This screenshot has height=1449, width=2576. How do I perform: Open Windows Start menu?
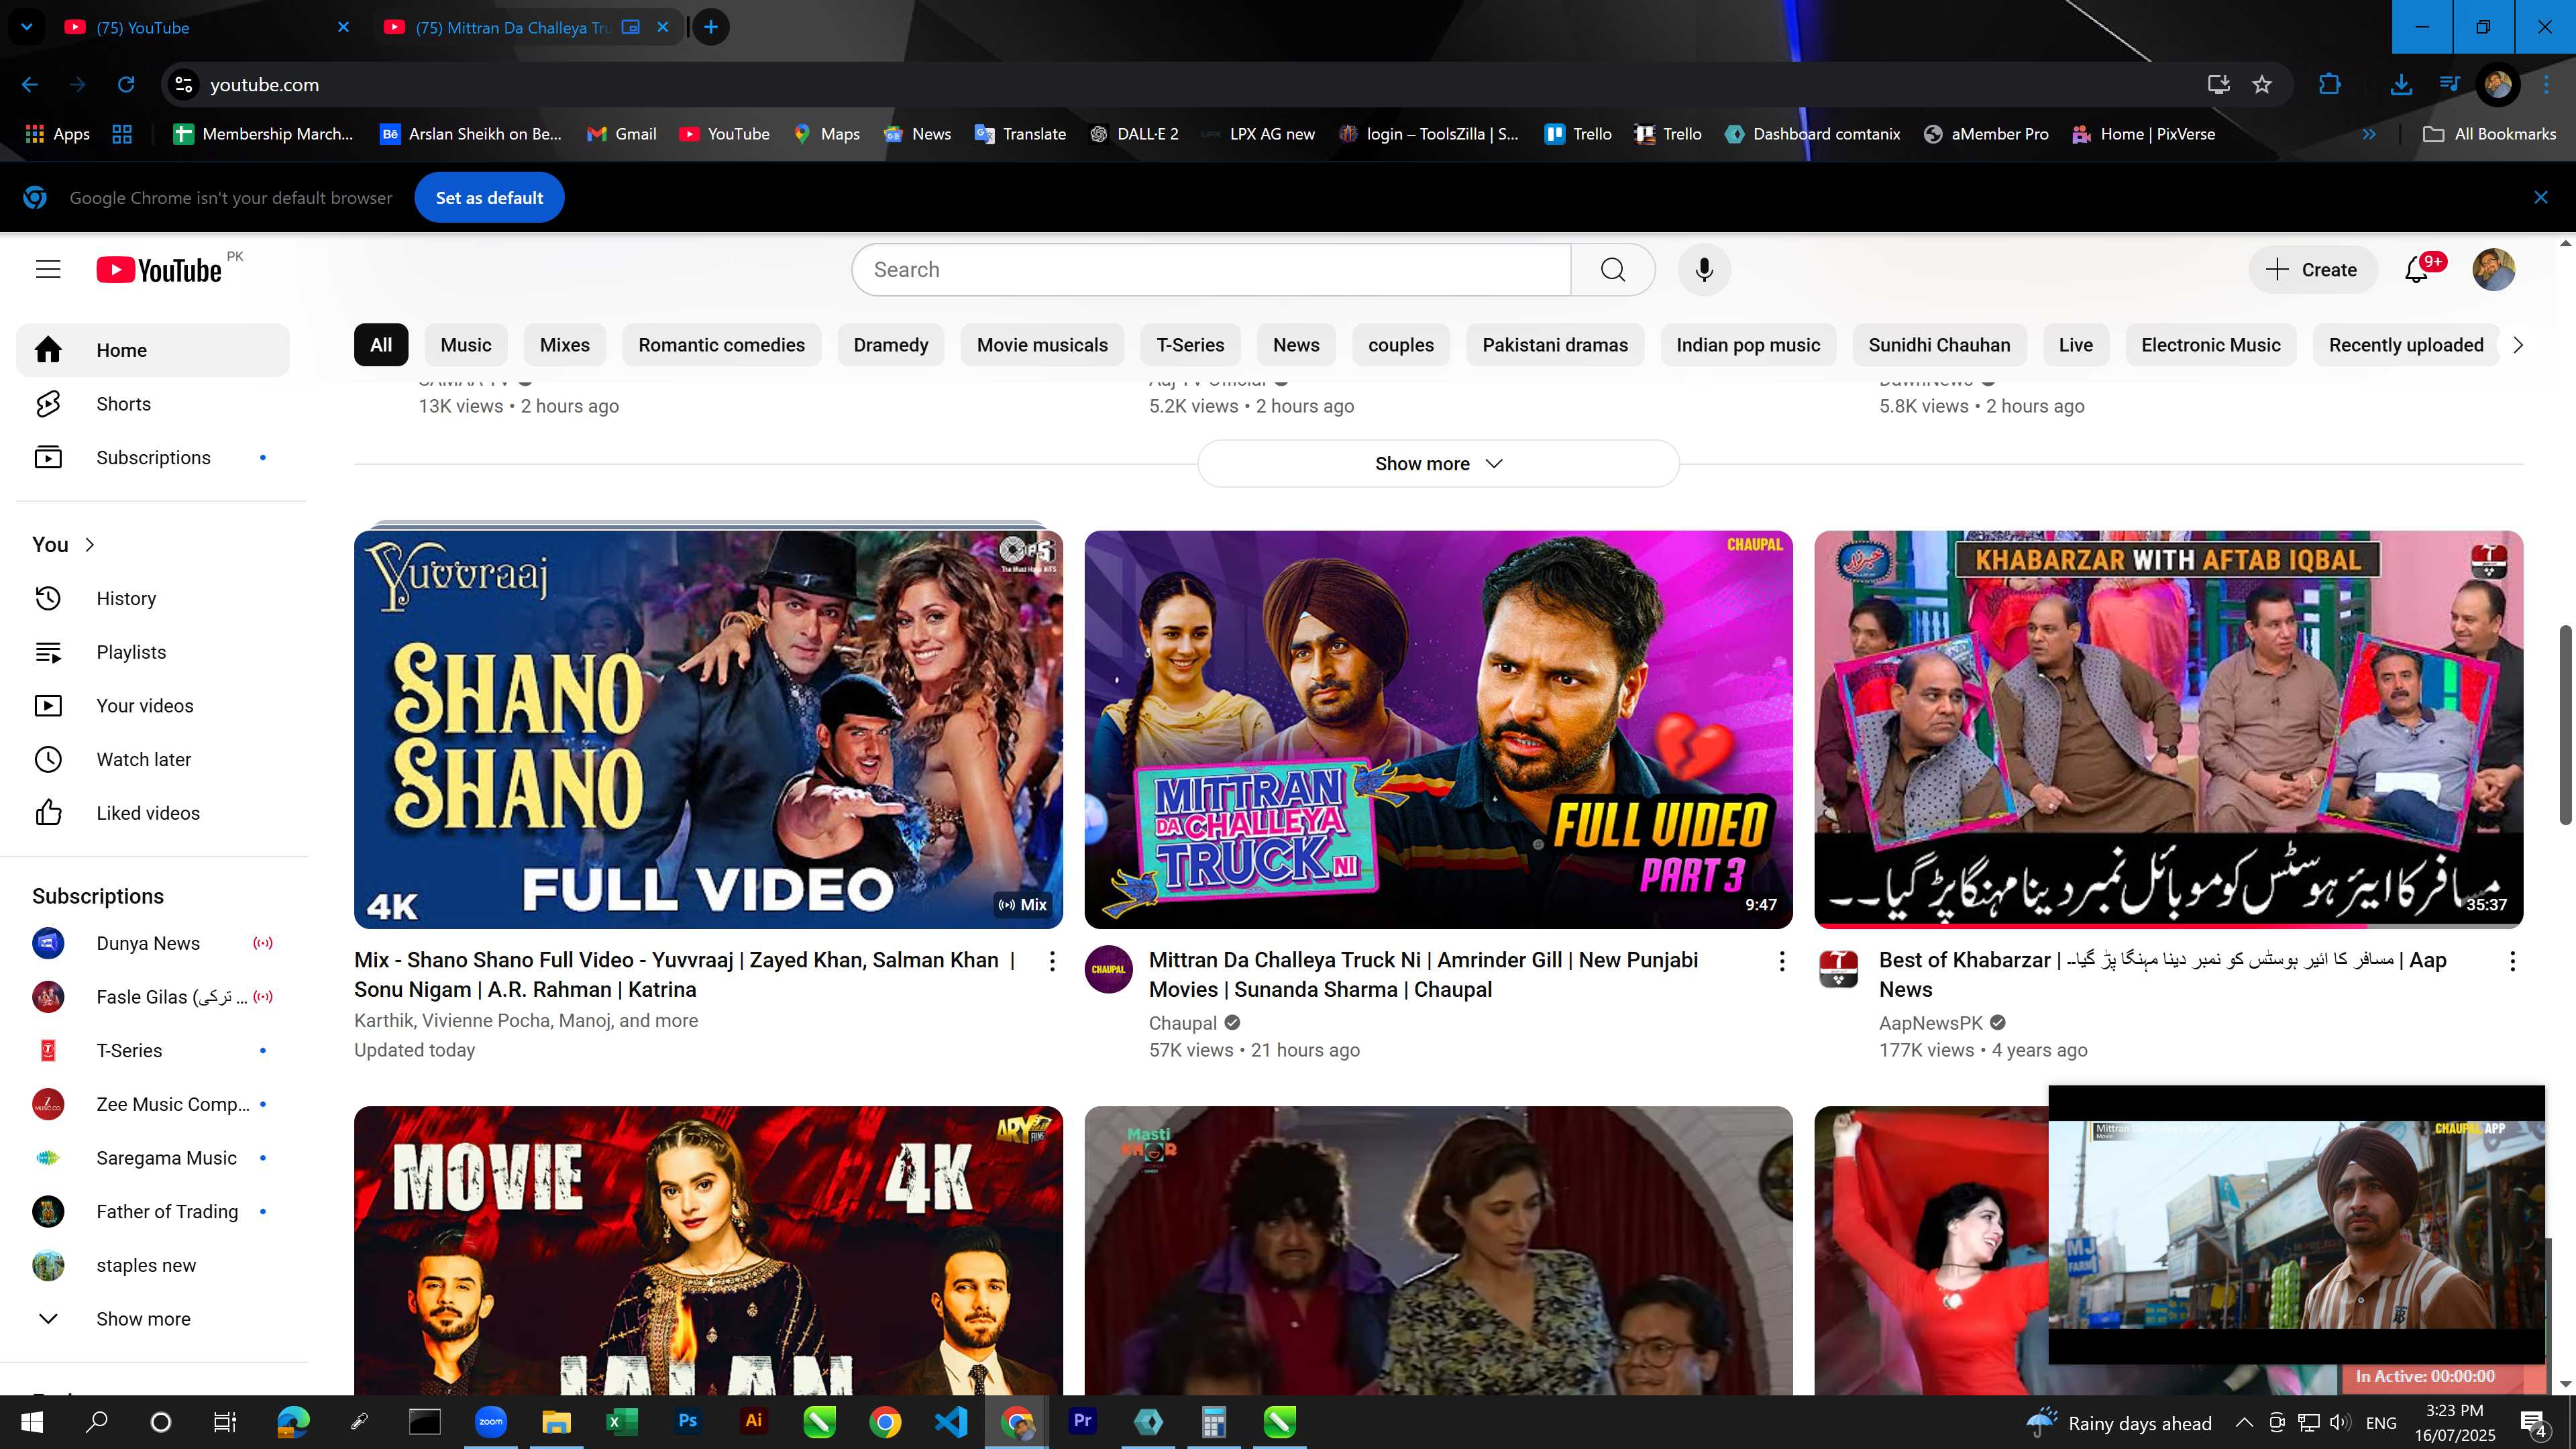[32, 1422]
